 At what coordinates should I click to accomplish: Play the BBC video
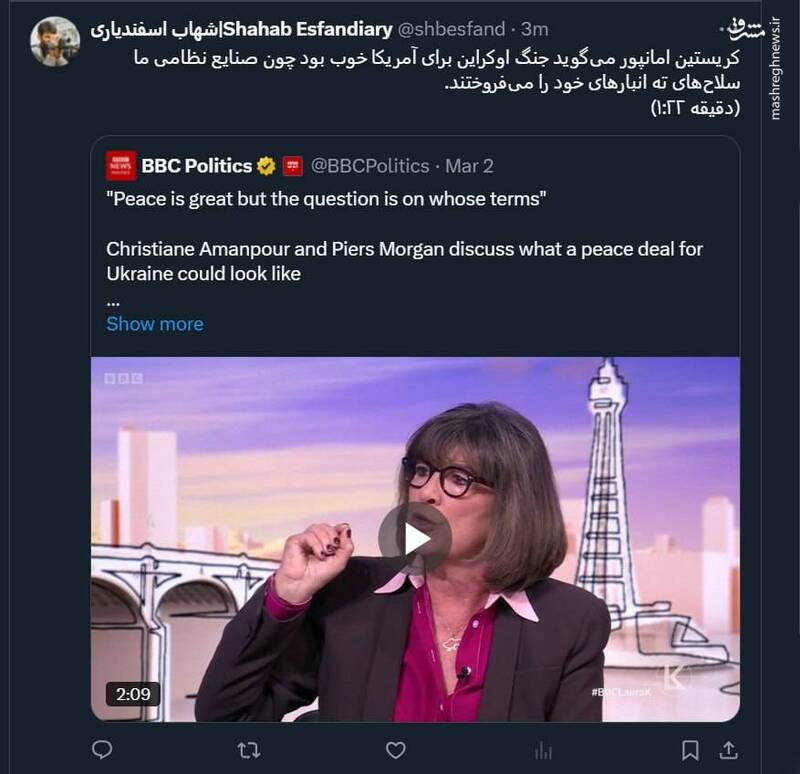[x=415, y=539]
